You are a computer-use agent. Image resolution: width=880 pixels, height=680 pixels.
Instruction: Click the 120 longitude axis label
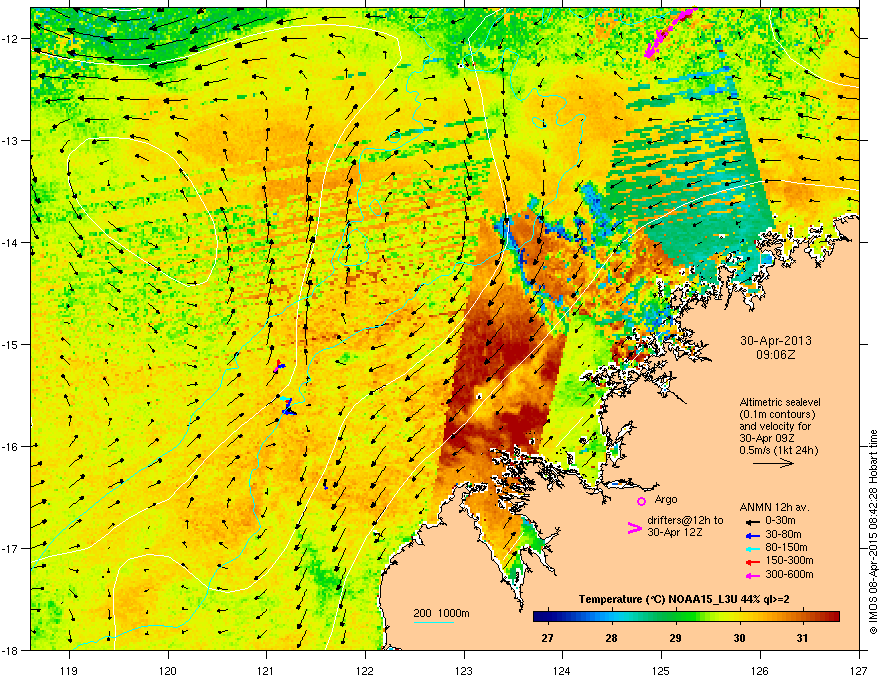coord(168,670)
